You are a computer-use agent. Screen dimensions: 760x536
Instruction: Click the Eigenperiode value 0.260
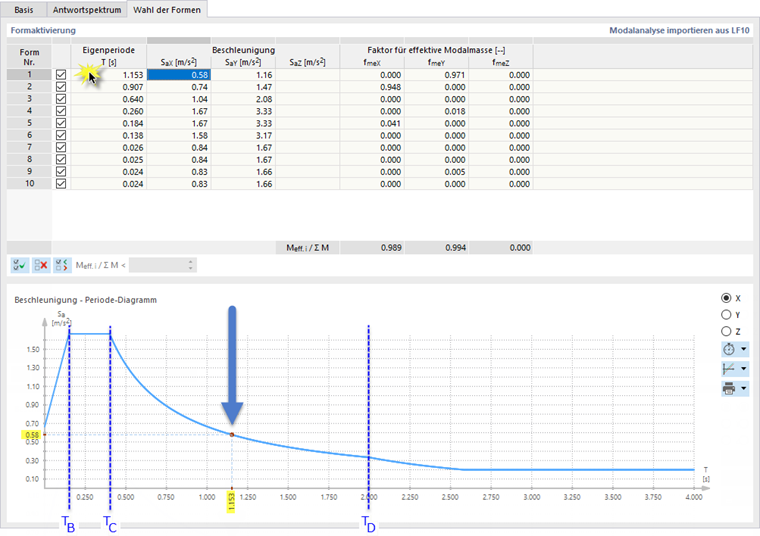(x=133, y=111)
